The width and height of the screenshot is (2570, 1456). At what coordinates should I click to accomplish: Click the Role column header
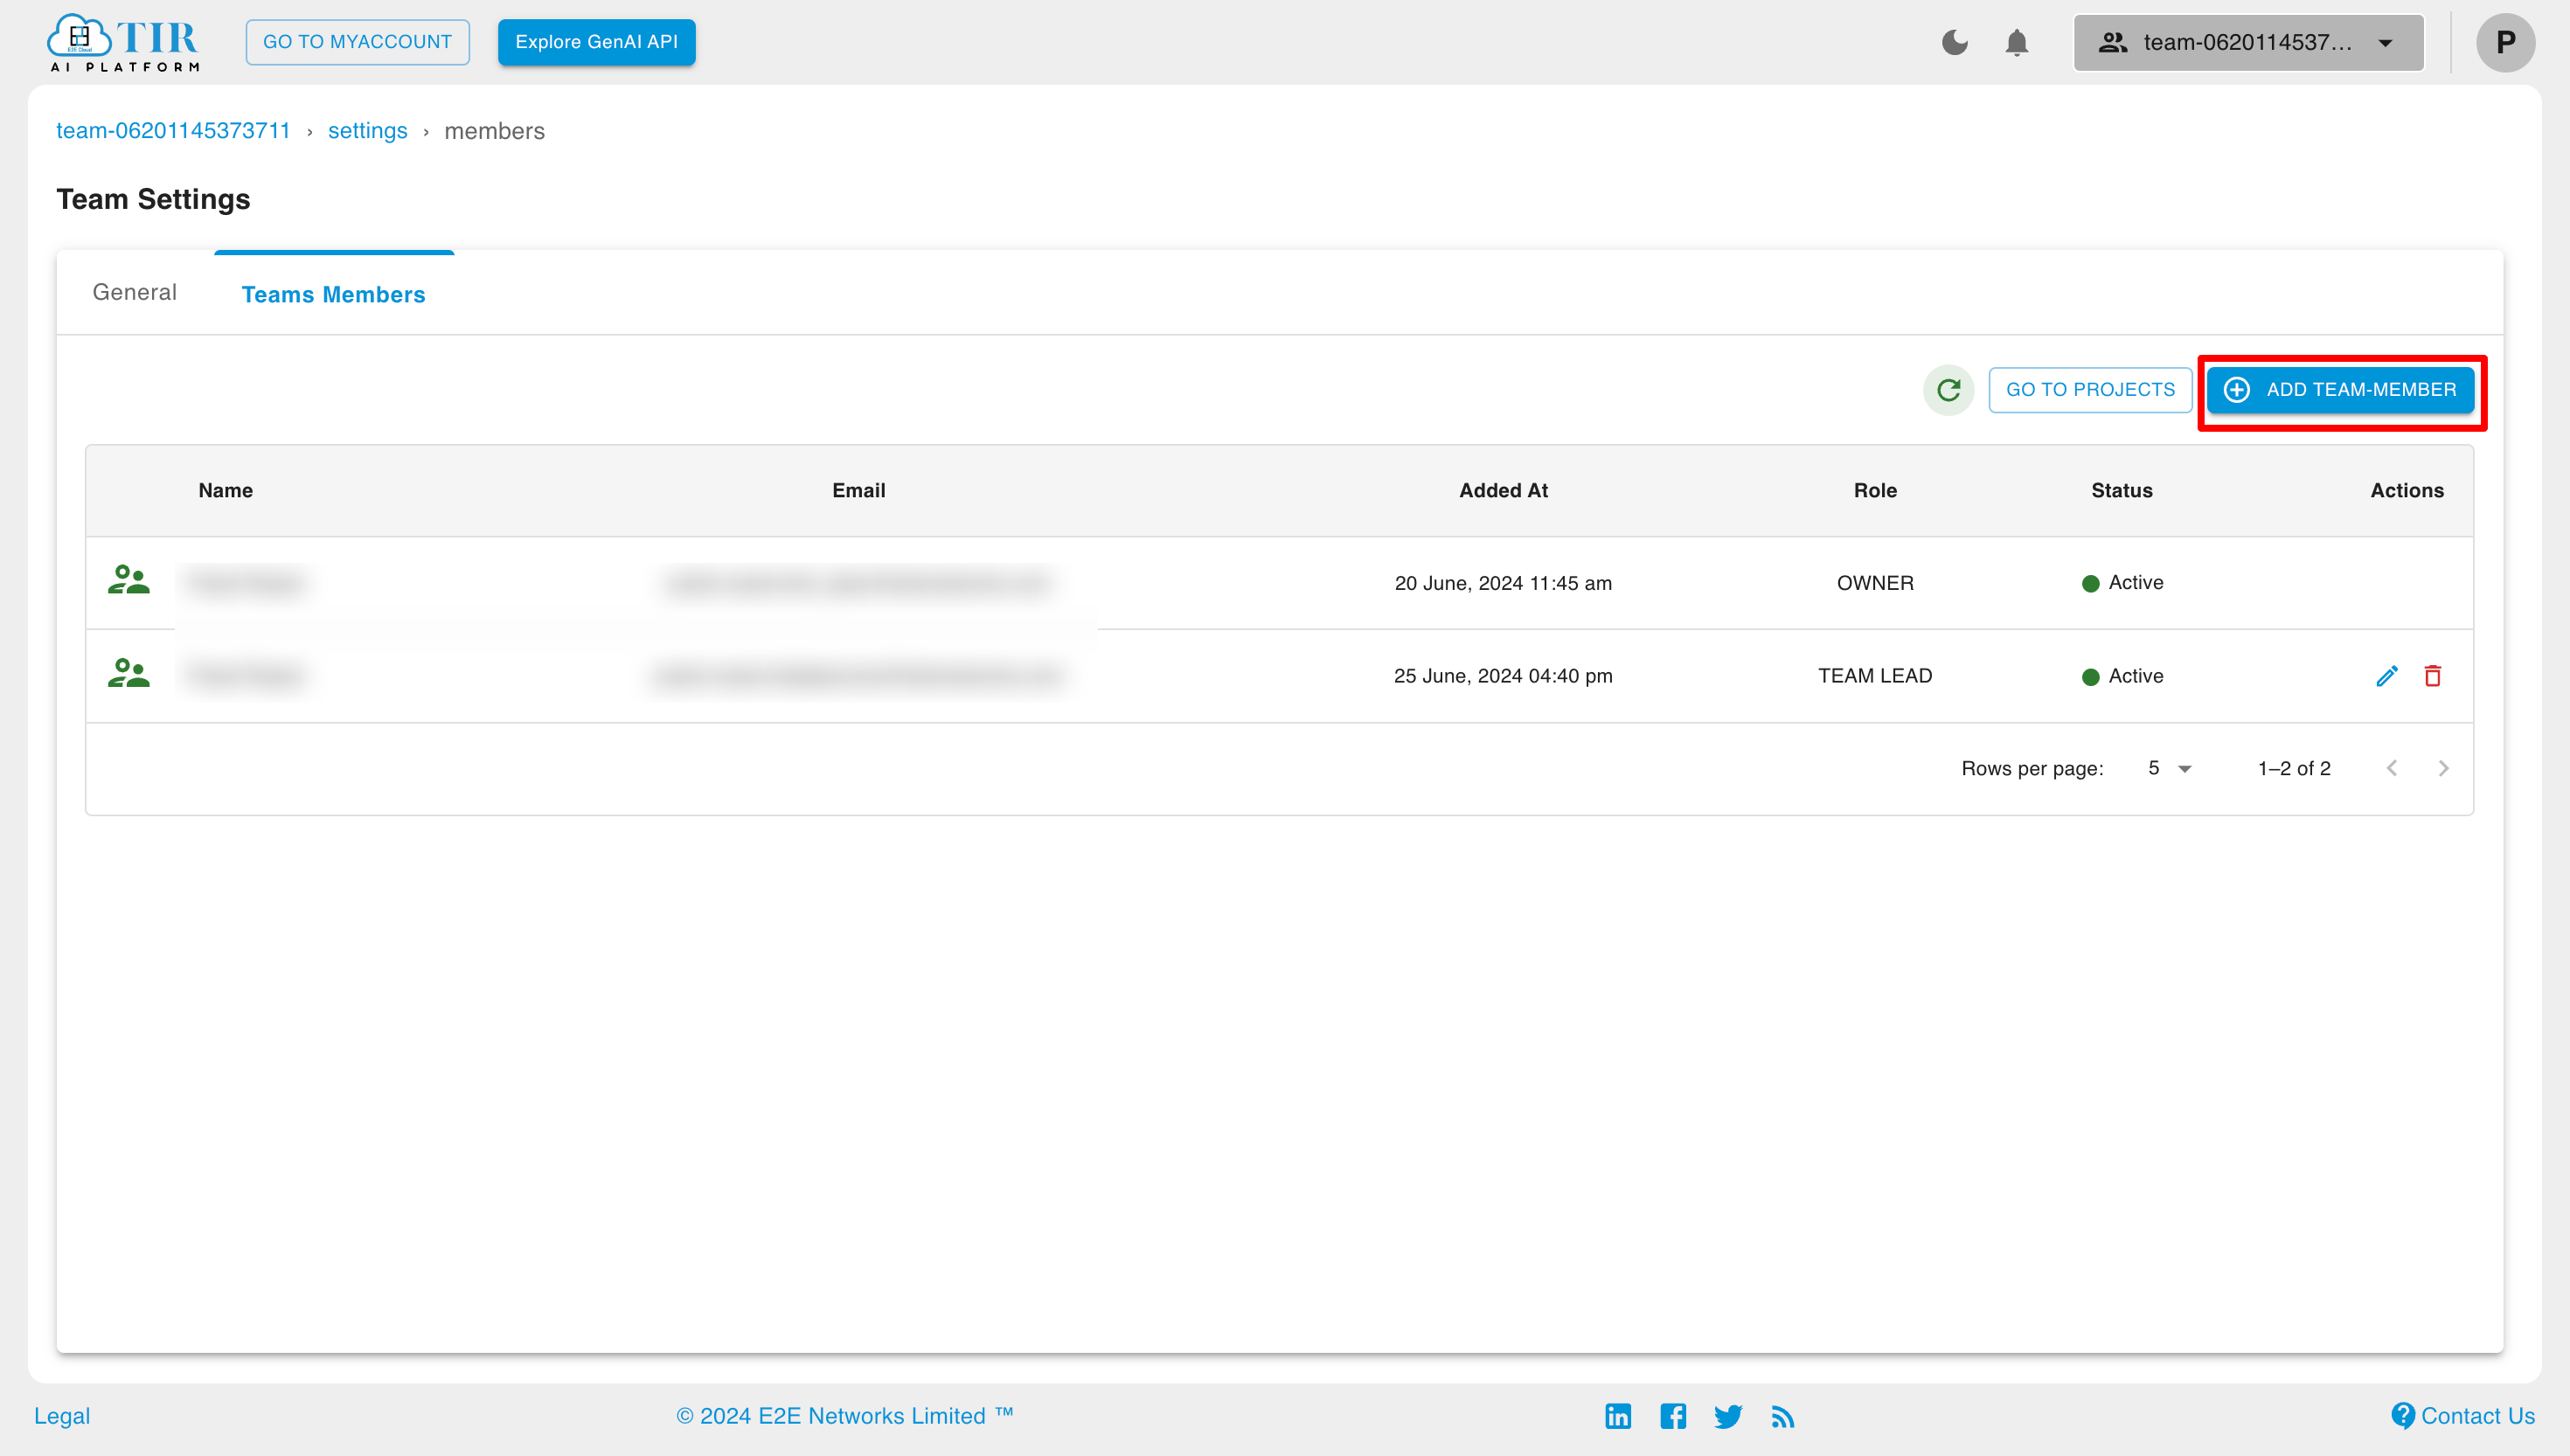[1875, 490]
